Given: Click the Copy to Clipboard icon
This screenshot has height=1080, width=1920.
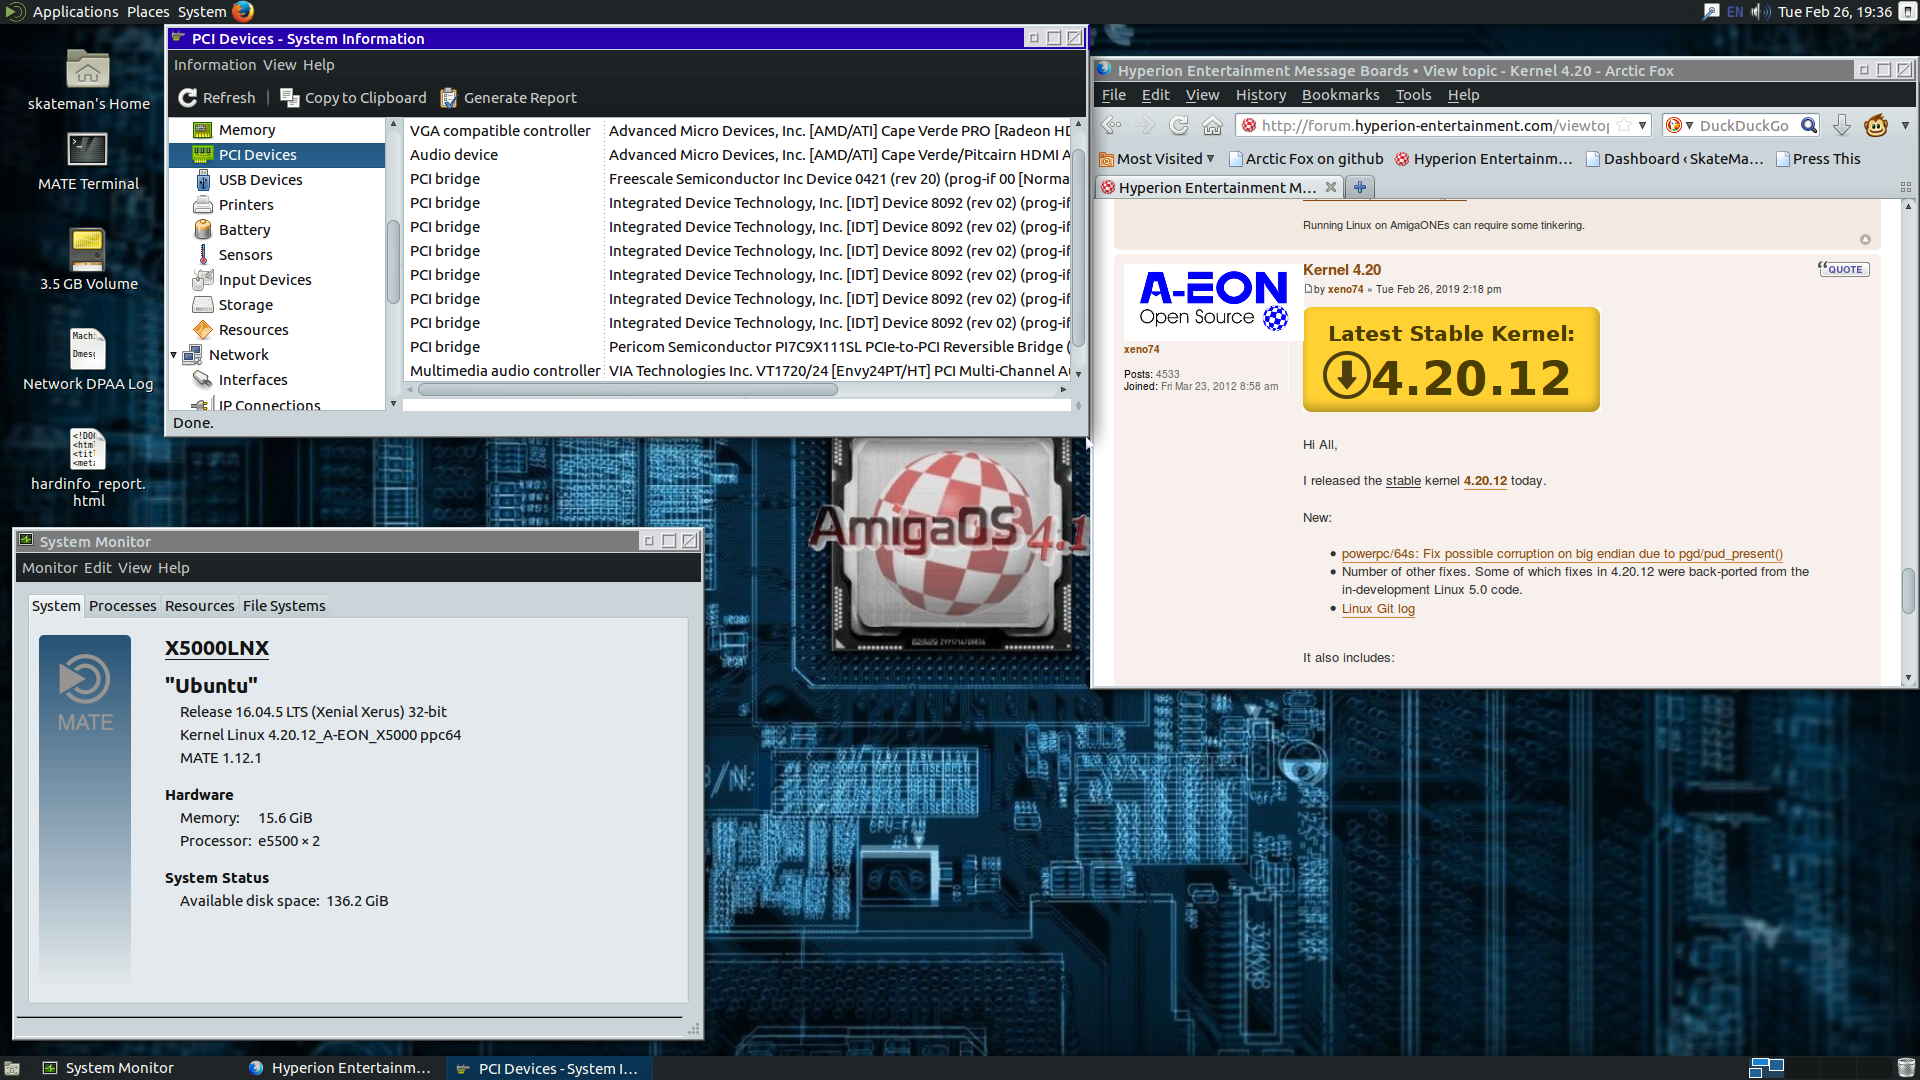Looking at the screenshot, I should (289, 98).
